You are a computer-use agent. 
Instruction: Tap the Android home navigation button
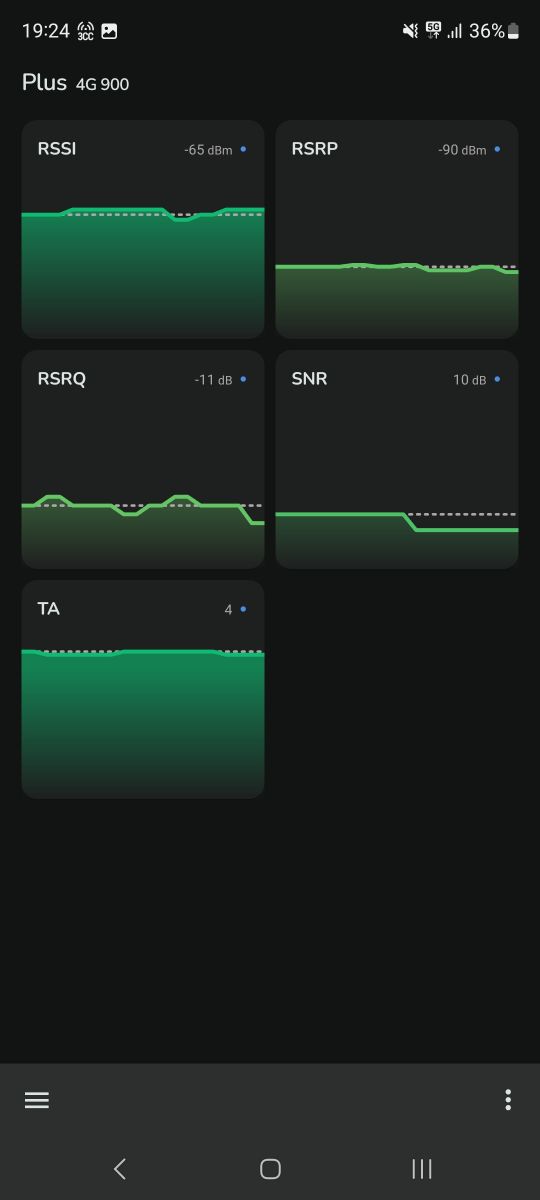point(270,1168)
